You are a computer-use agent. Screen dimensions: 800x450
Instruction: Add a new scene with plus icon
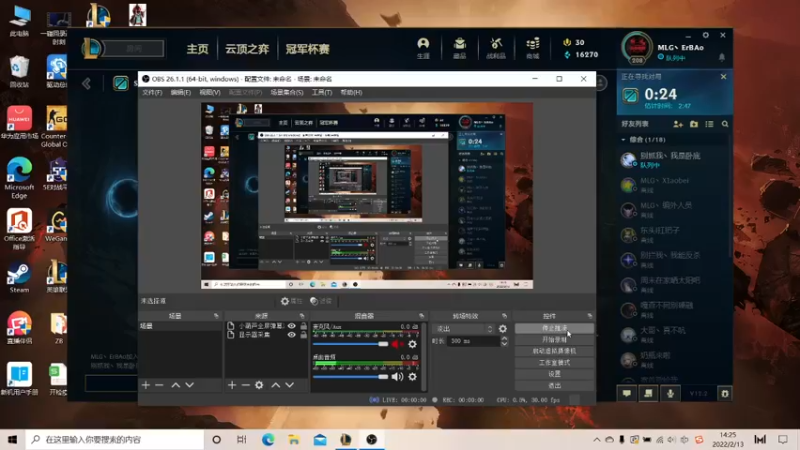click(x=146, y=385)
